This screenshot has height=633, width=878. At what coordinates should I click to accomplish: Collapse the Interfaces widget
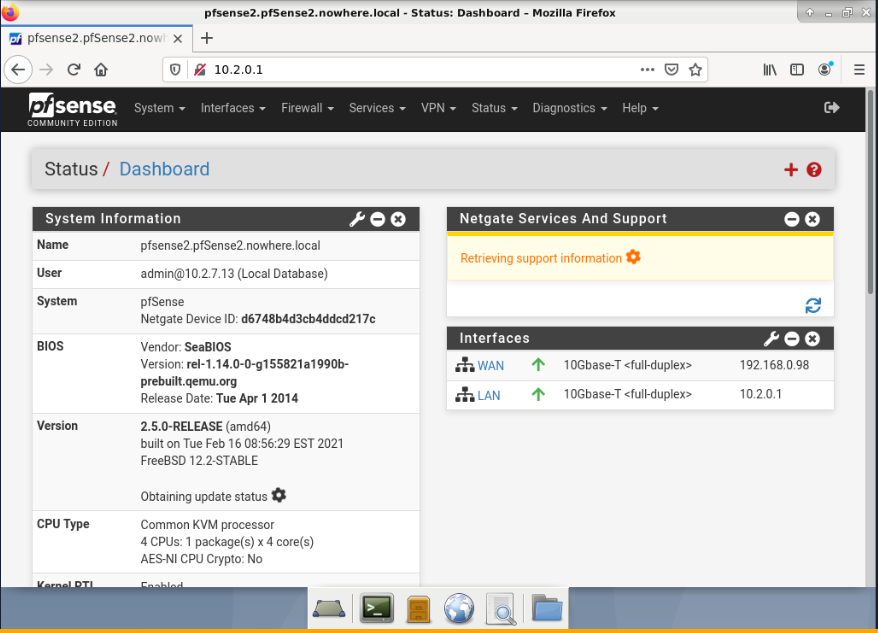coord(792,338)
